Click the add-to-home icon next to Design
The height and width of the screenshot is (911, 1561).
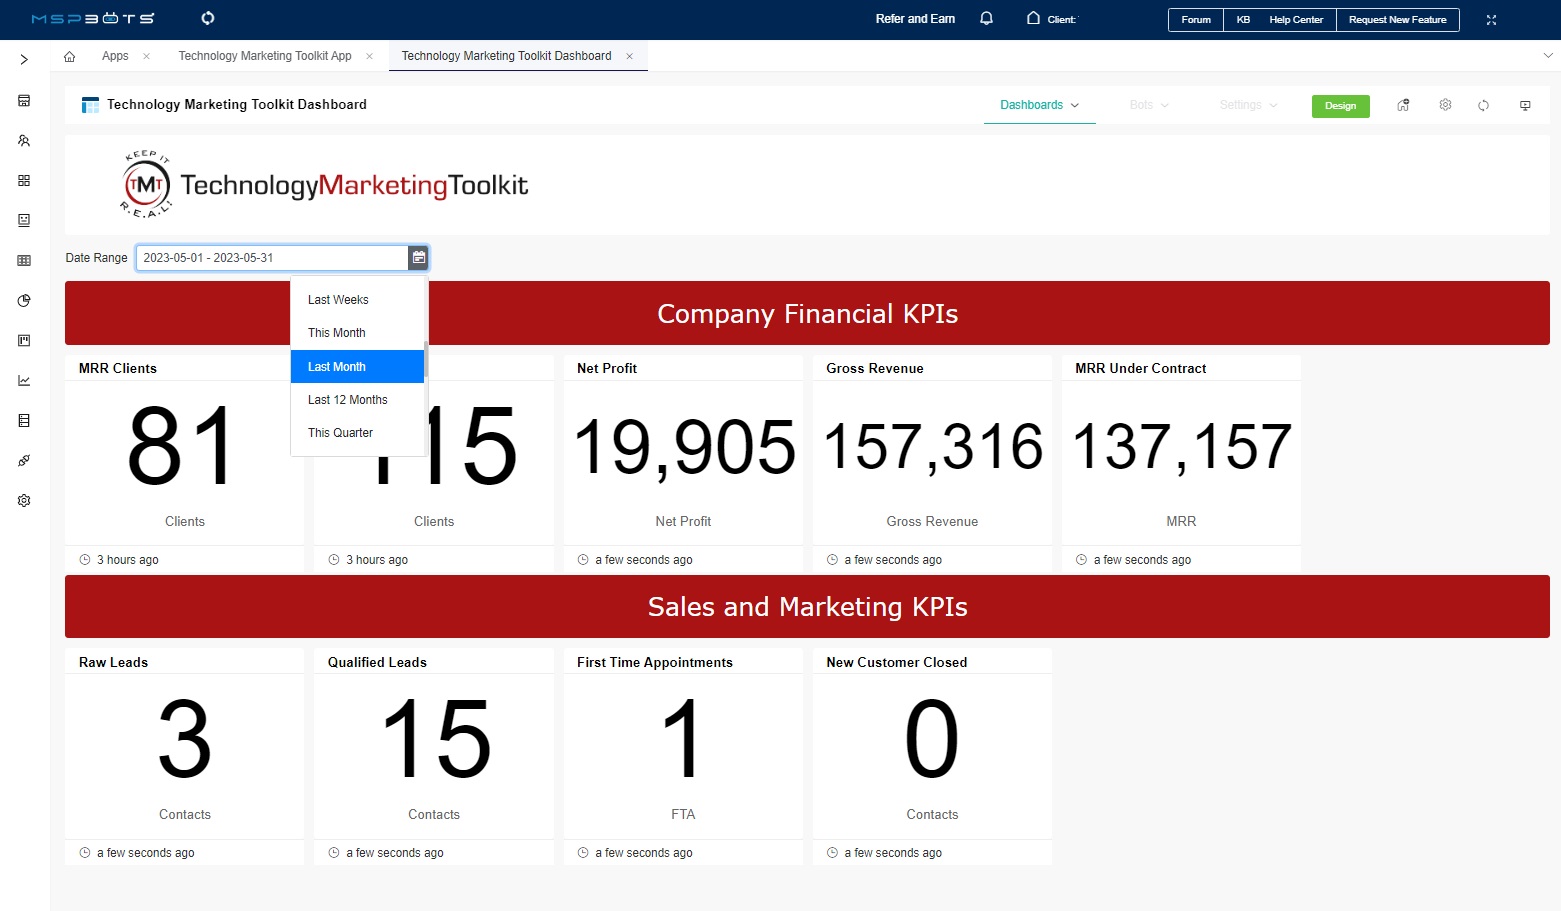click(x=1403, y=105)
